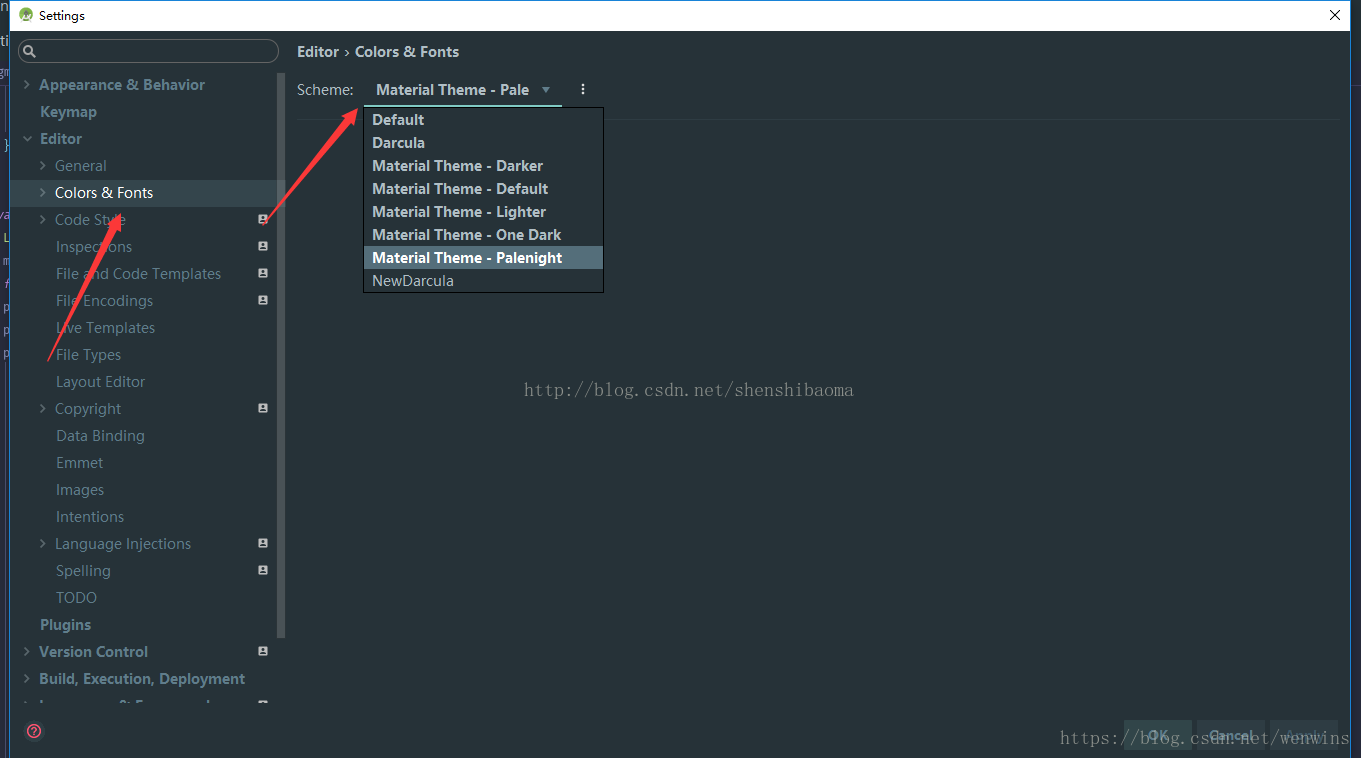The width and height of the screenshot is (1361, 758).
Task: Open File and Code Templates page
Action: pyautogui.click(x=138, y=274)
